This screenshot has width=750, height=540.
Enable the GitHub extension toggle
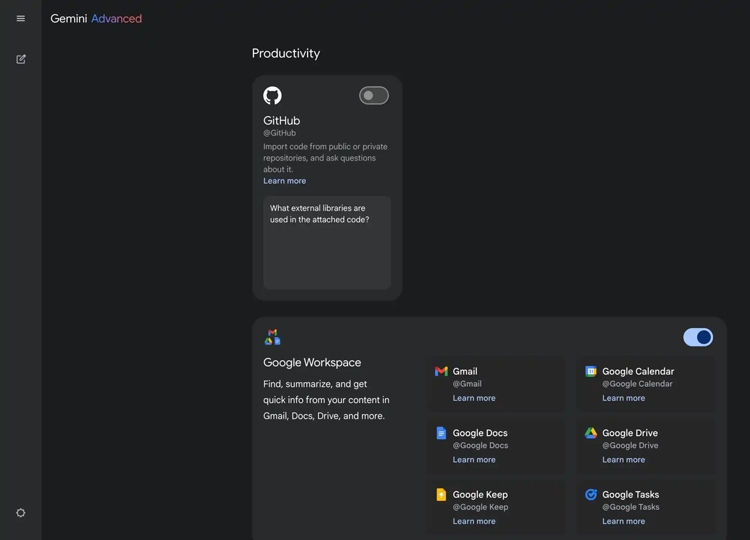374,96
